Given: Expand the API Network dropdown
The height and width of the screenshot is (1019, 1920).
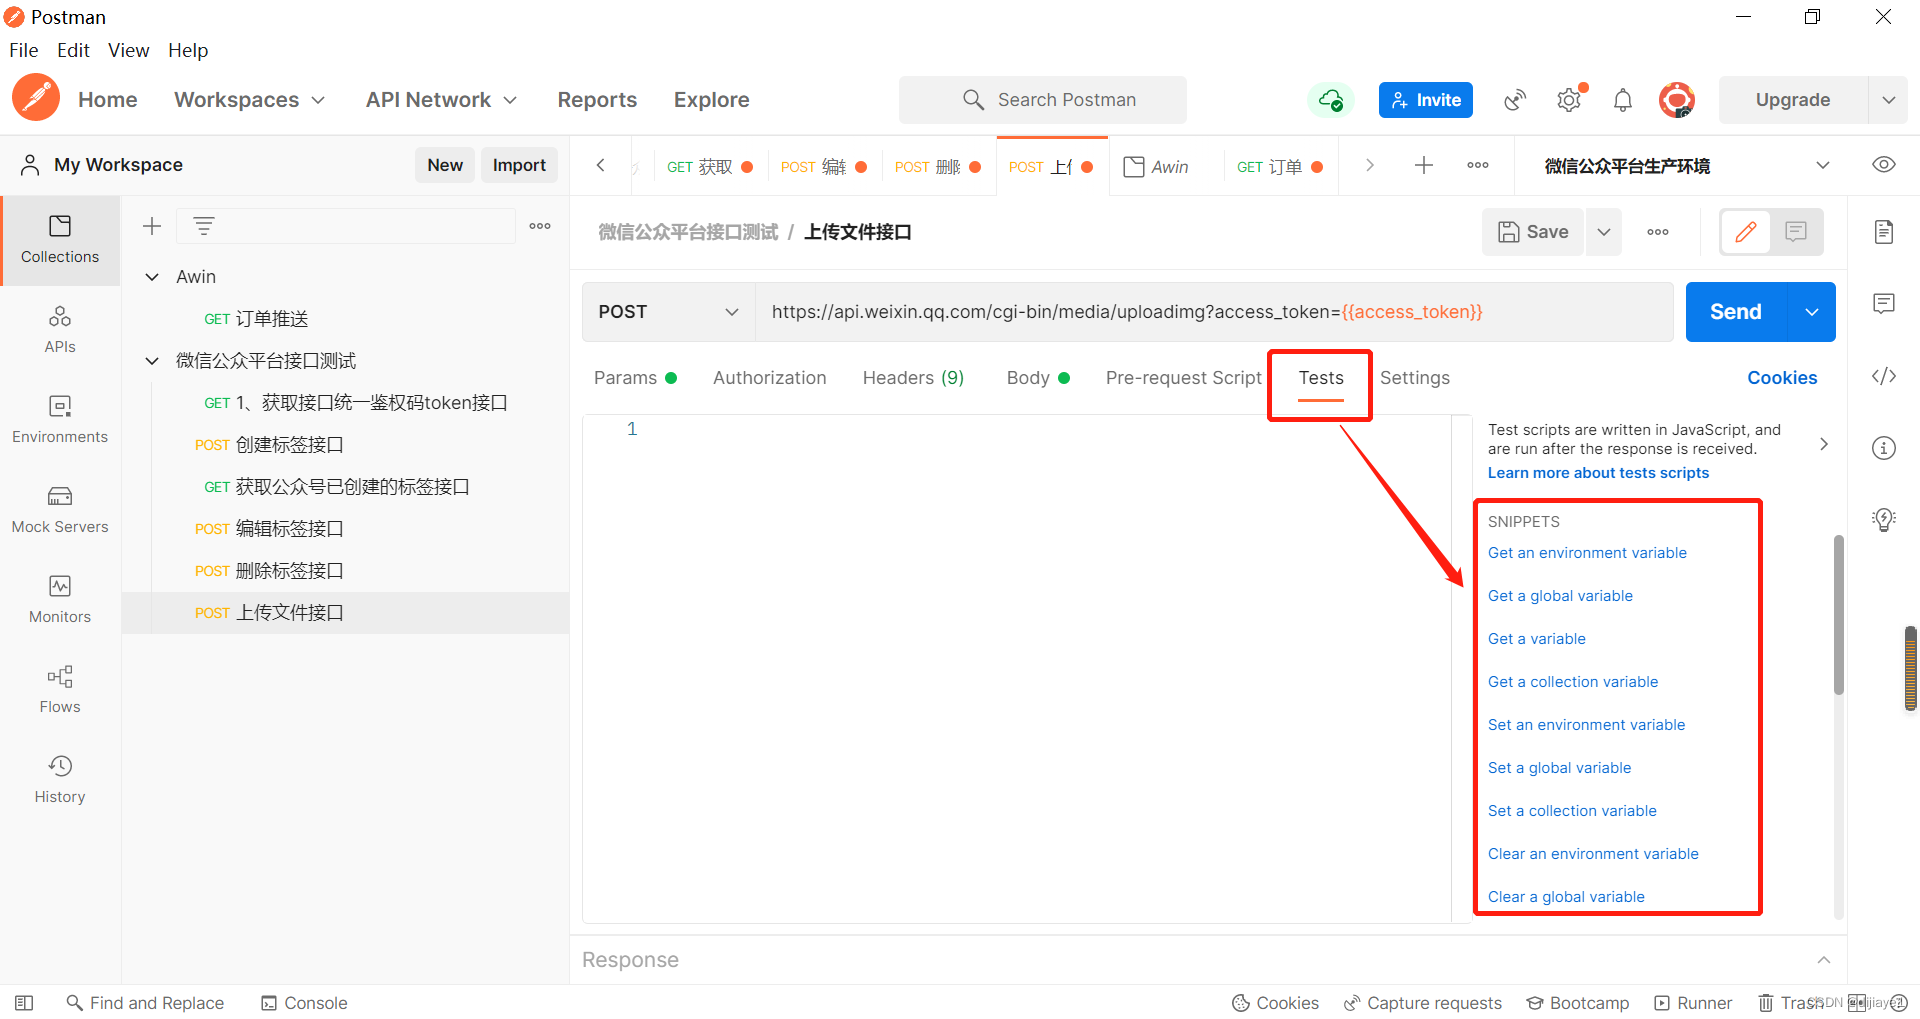Looking at the screenshot, I should click(x=442, y=100).
